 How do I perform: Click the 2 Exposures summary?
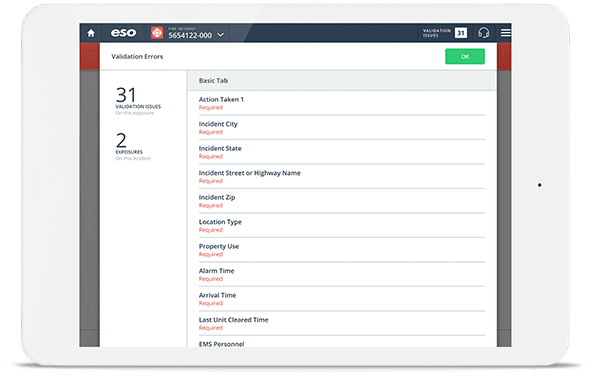[x=133, y=146]
